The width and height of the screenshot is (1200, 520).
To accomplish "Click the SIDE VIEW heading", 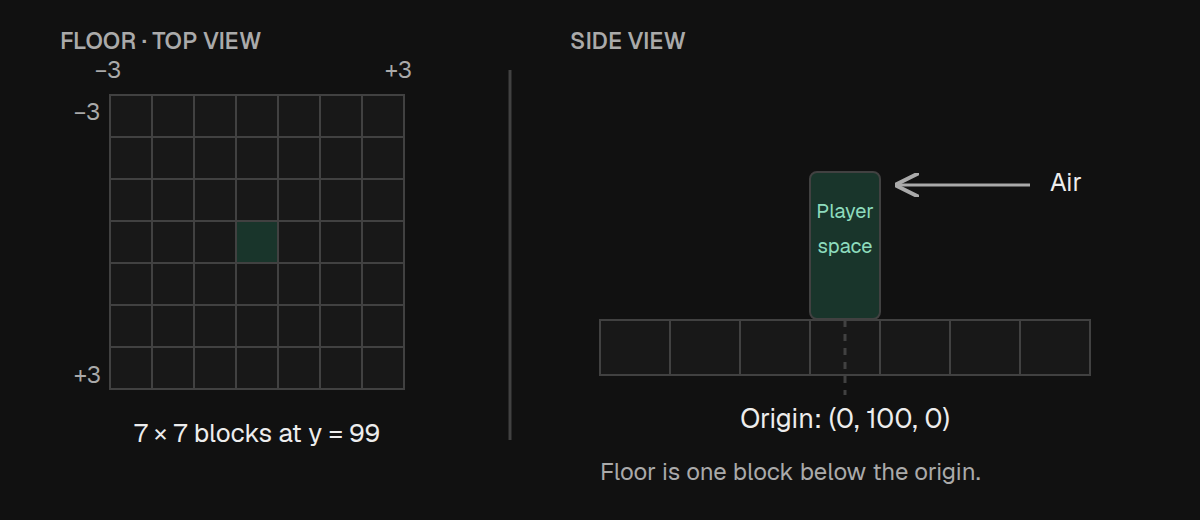I will (x=628, y=41).
